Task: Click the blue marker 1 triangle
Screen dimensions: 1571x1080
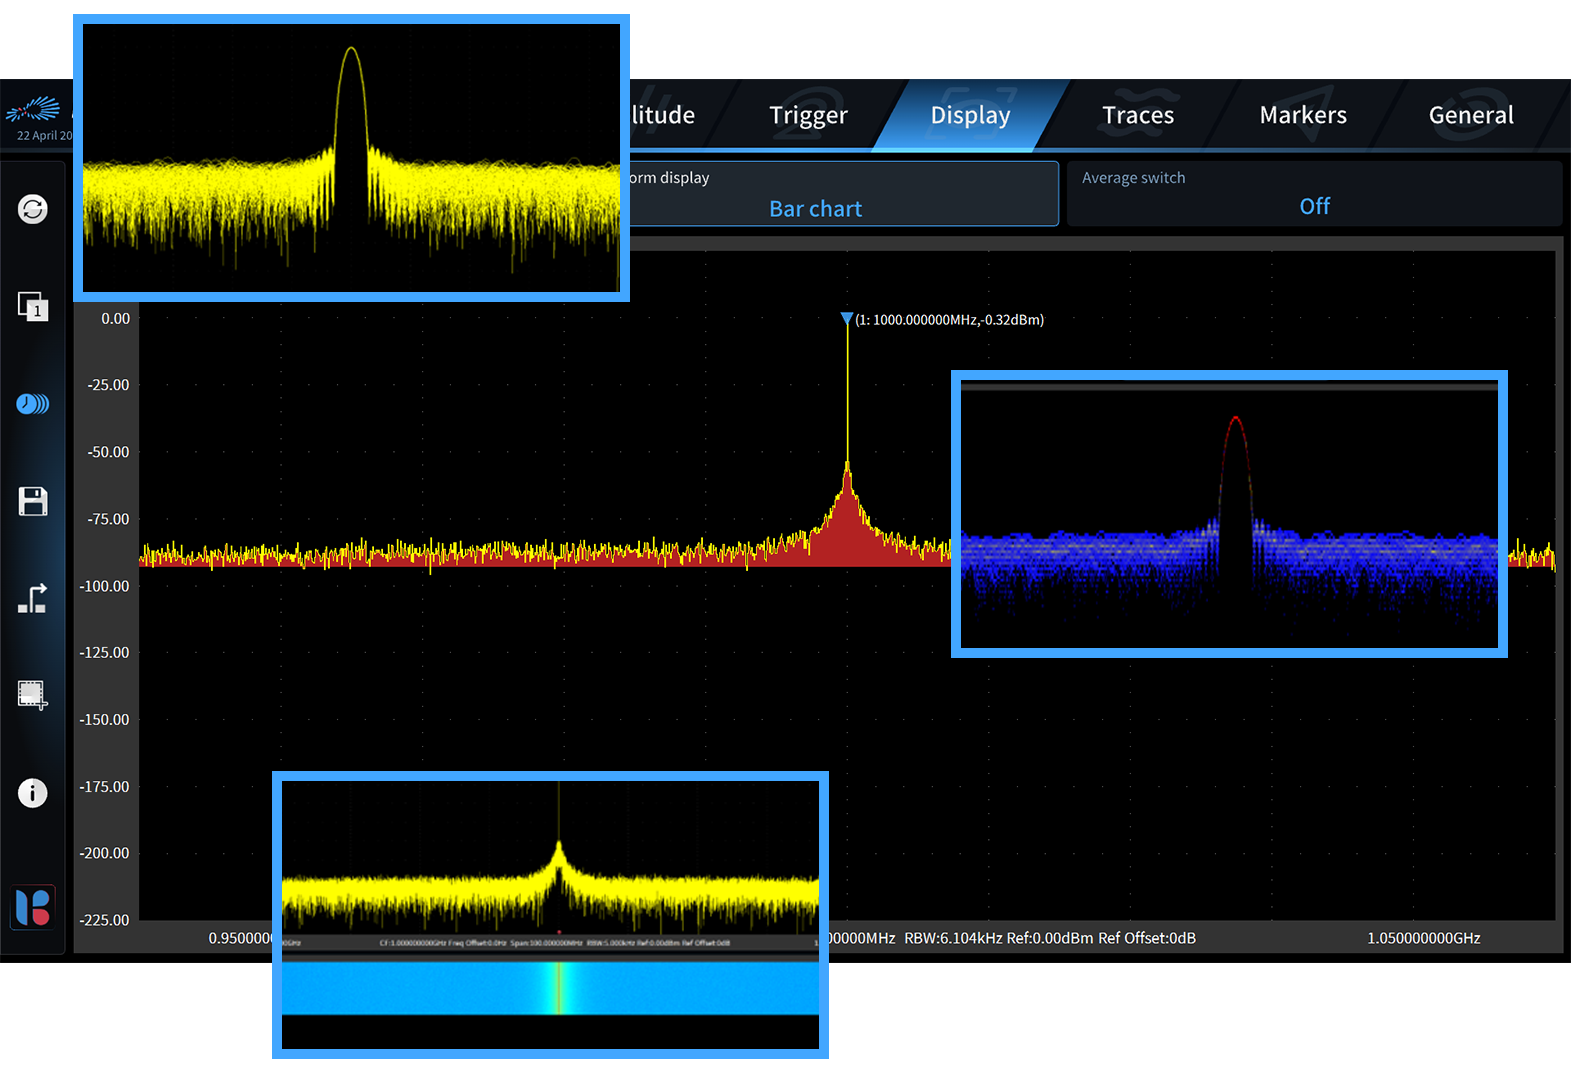Action: point(847,319)
